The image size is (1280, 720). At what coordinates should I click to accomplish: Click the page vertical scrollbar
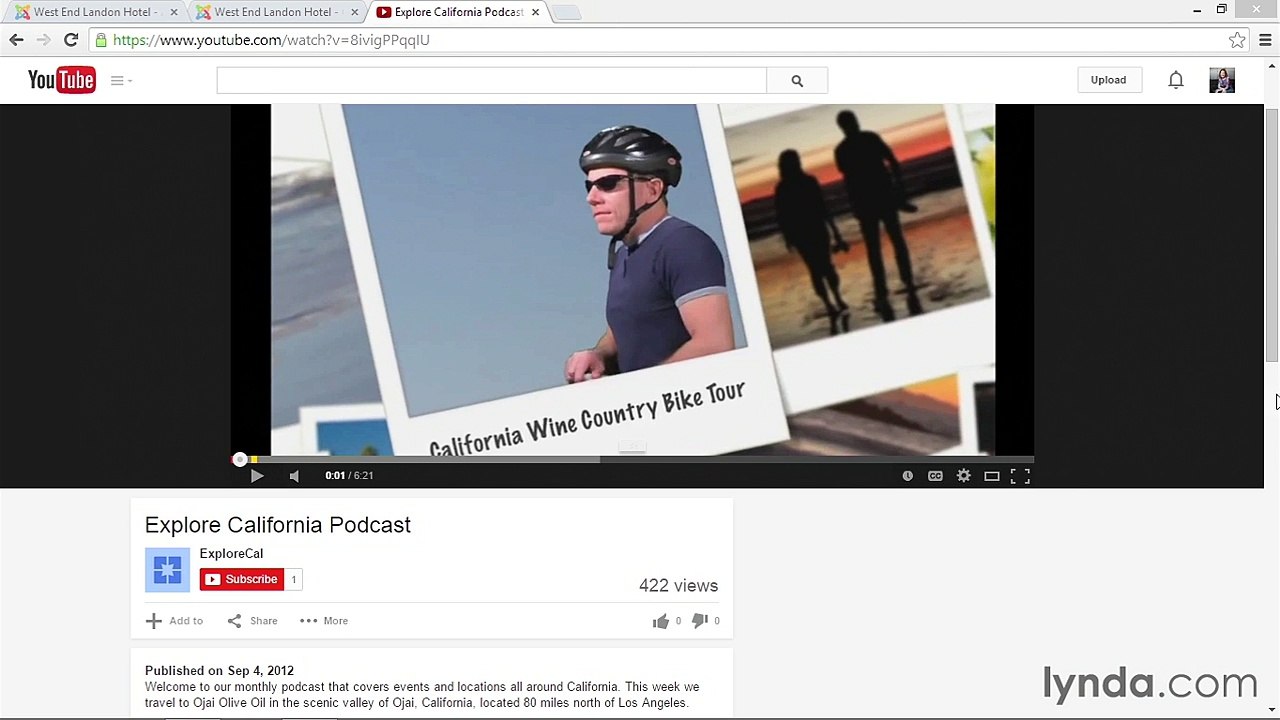point(1272,234)
